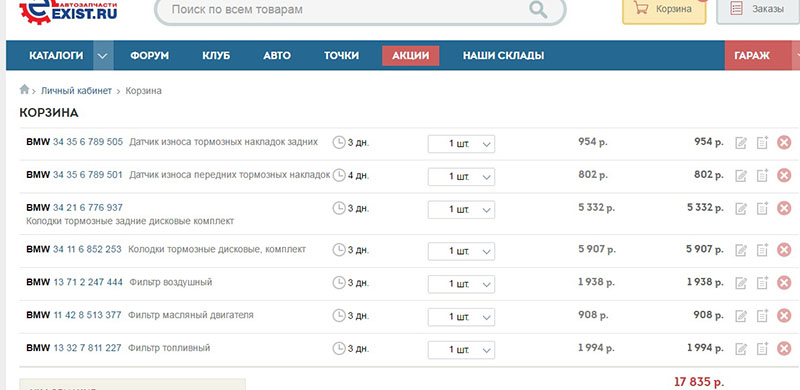Viewport: 800px width, 390px height.
Task: Remove item 34 21 6 776 937
Action: (784, 208)
